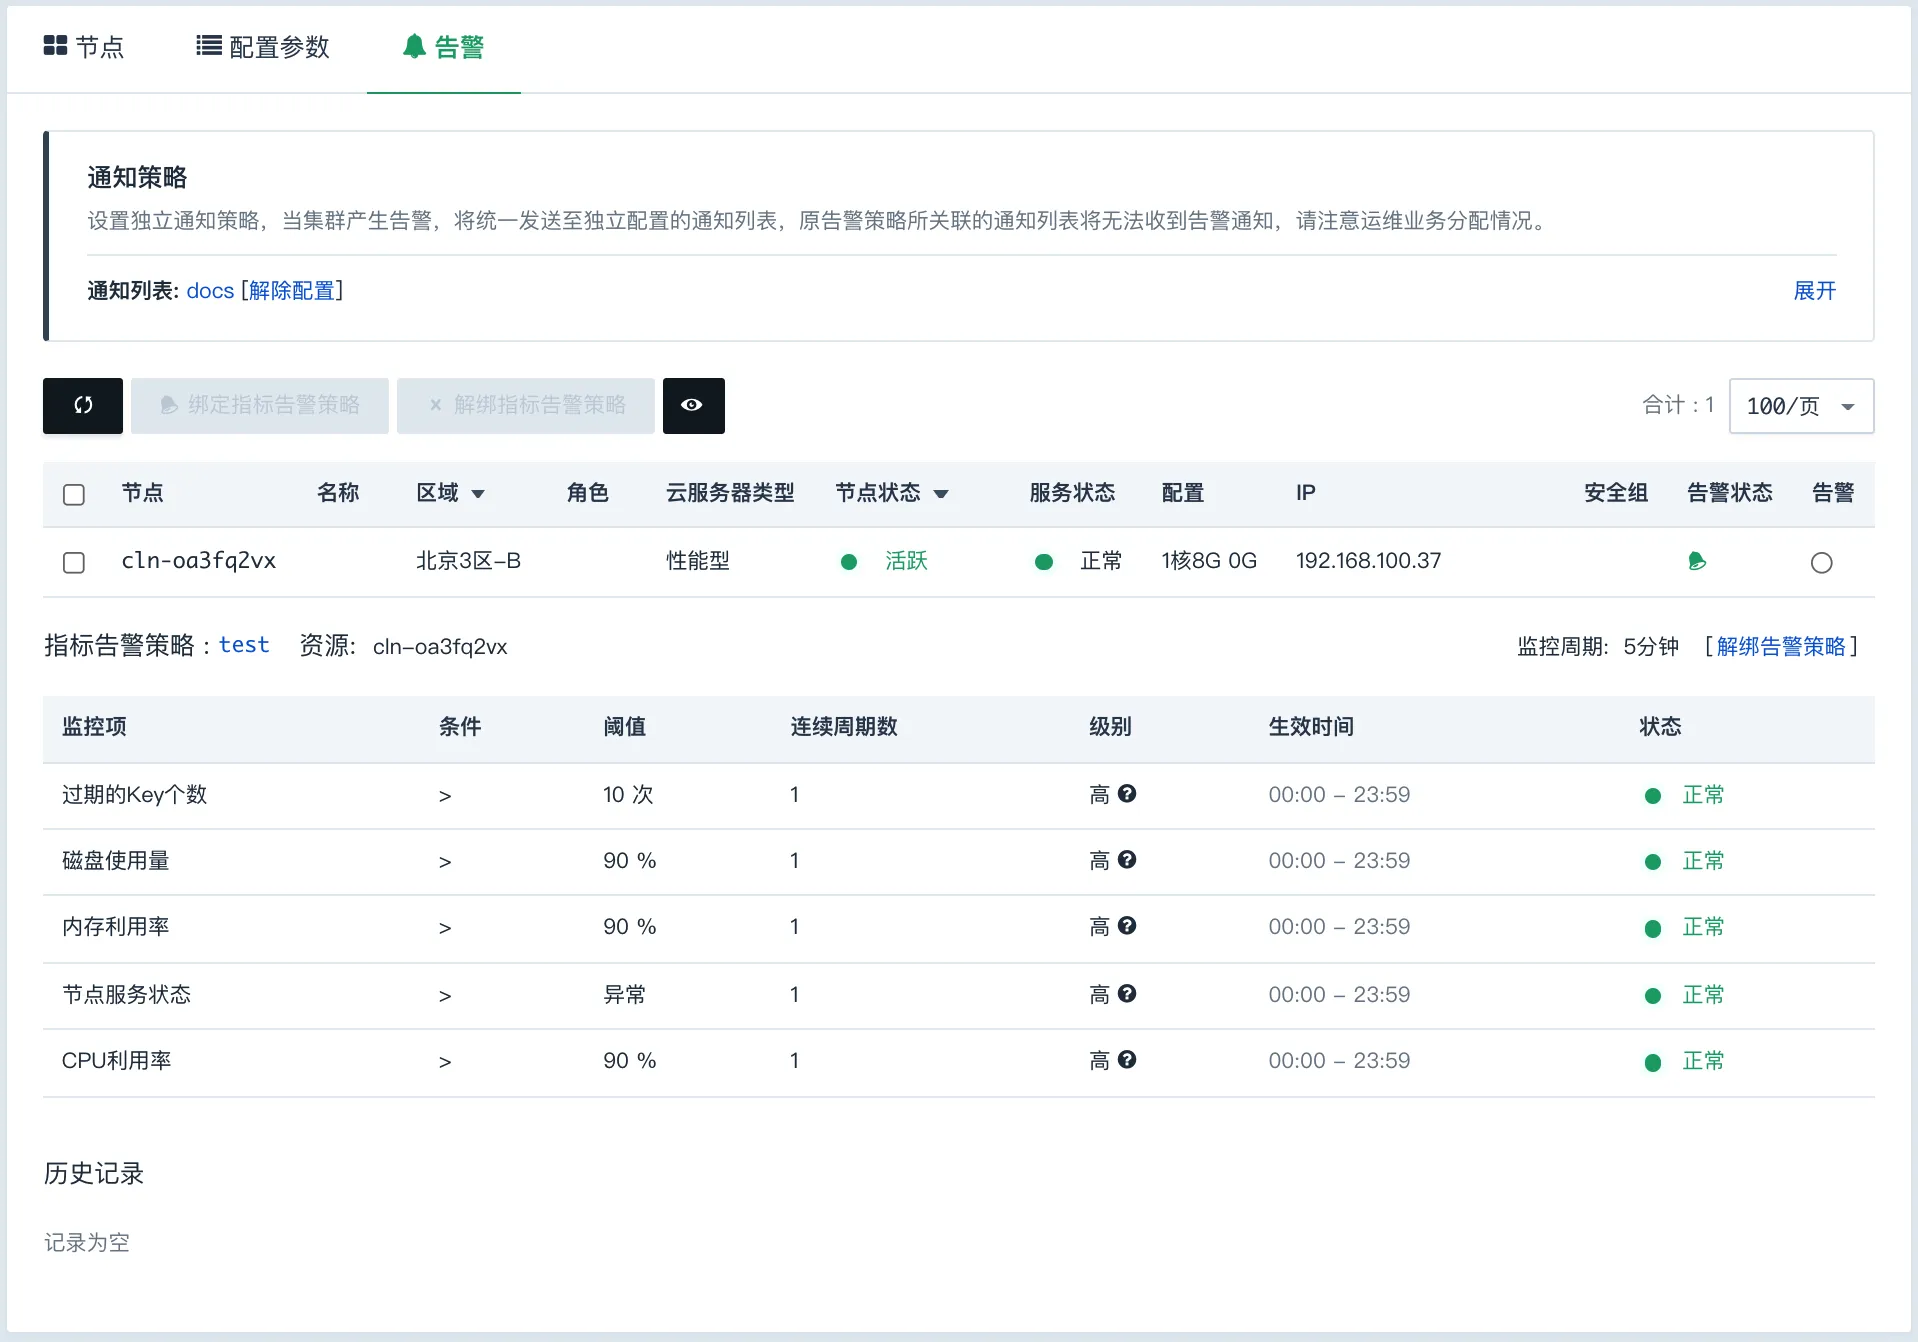Click the eye icon view button

(x=693, y=405)
